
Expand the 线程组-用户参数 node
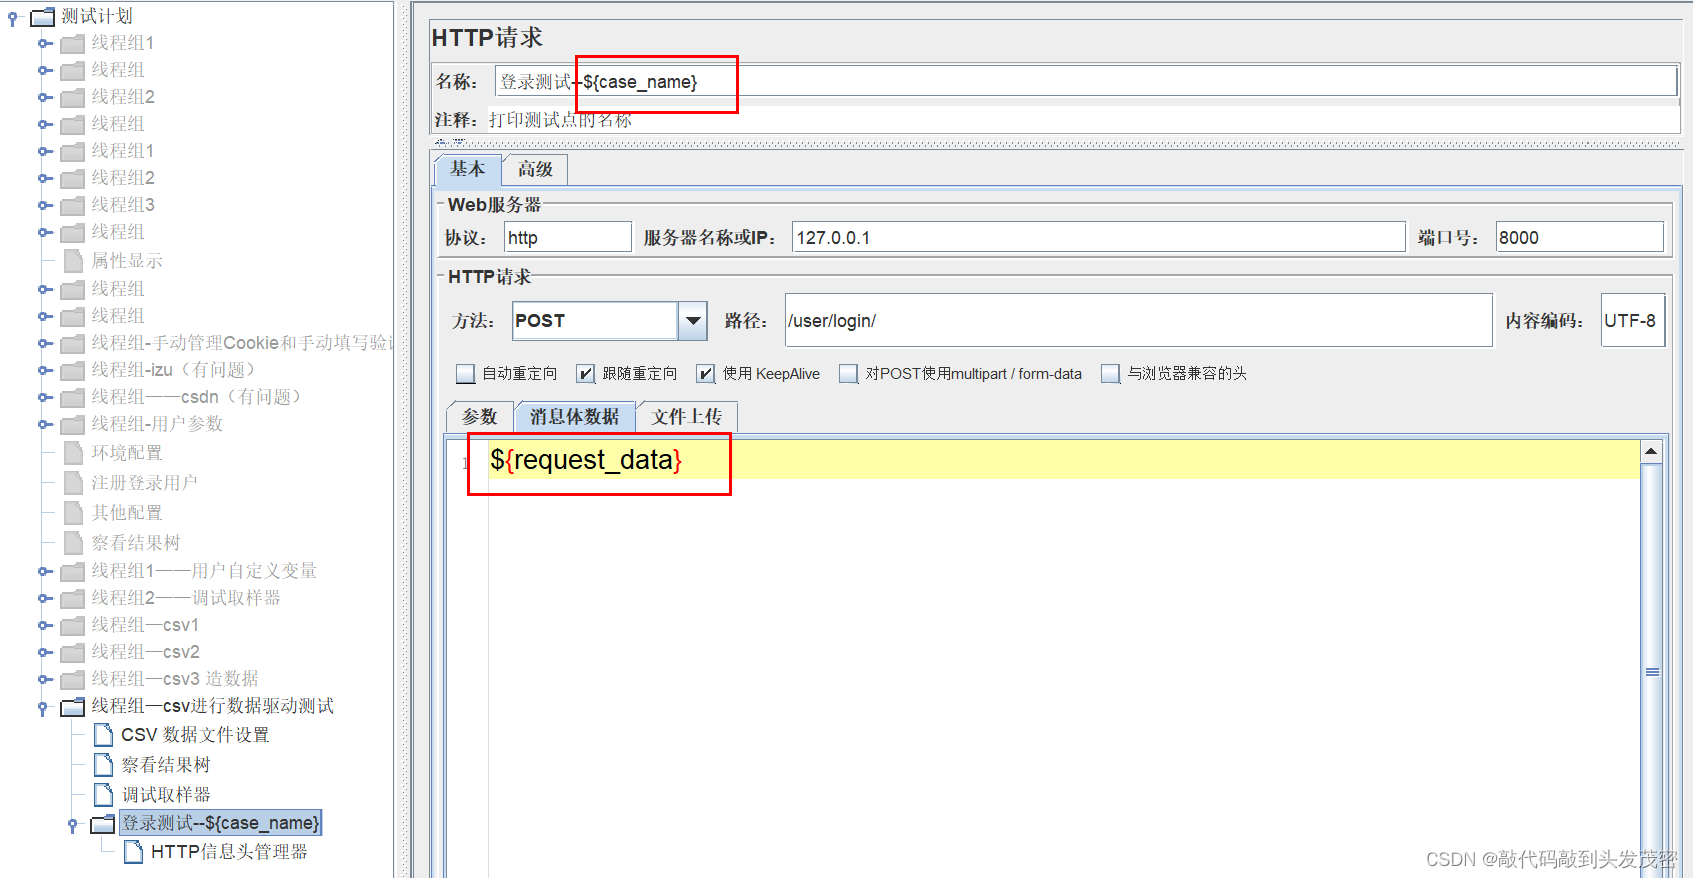45,424
